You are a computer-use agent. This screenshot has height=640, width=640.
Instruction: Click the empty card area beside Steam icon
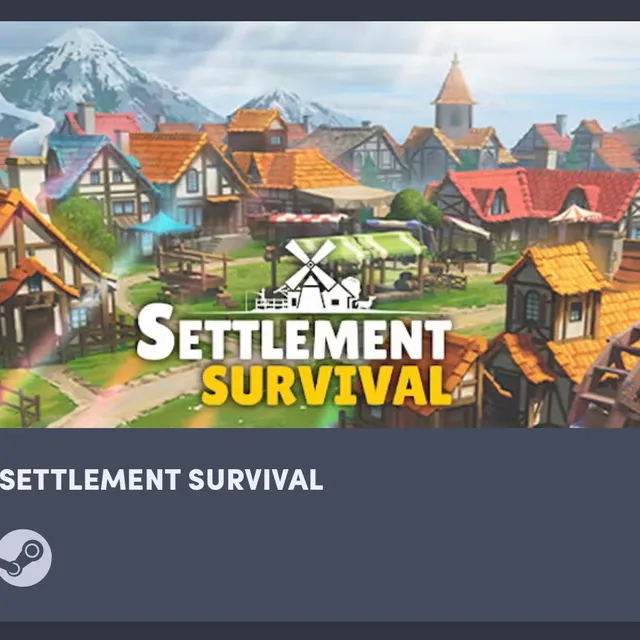347,558
